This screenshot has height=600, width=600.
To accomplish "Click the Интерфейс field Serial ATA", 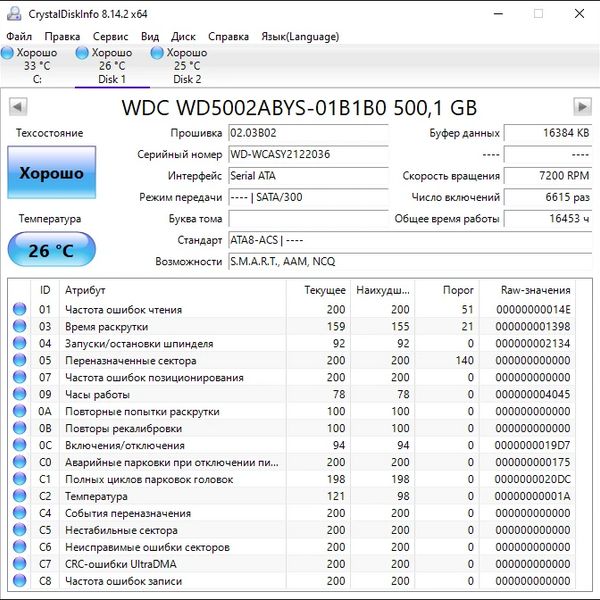I will coord(308,176).
